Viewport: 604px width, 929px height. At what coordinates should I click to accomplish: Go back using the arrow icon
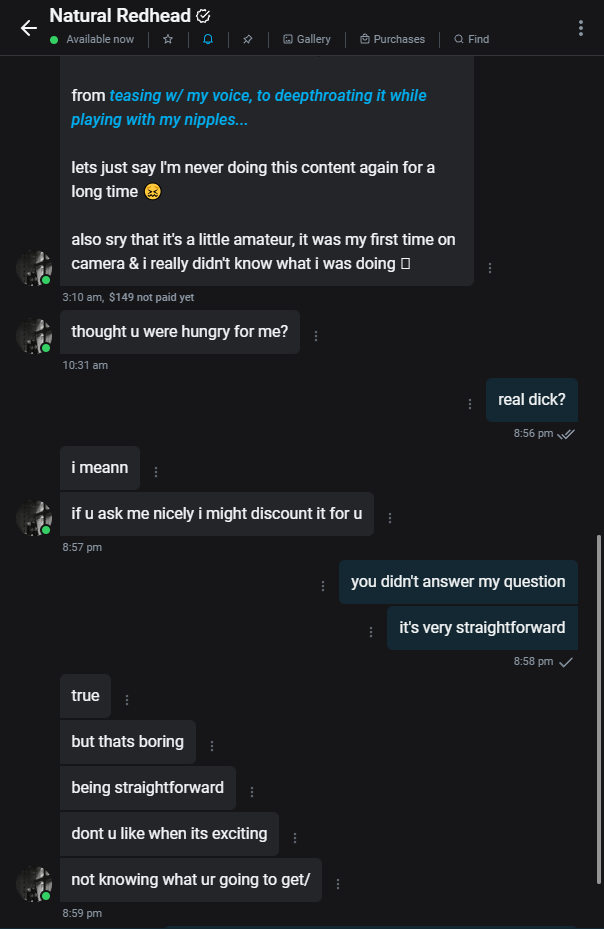pyautogui.click(x=28, y=28)
